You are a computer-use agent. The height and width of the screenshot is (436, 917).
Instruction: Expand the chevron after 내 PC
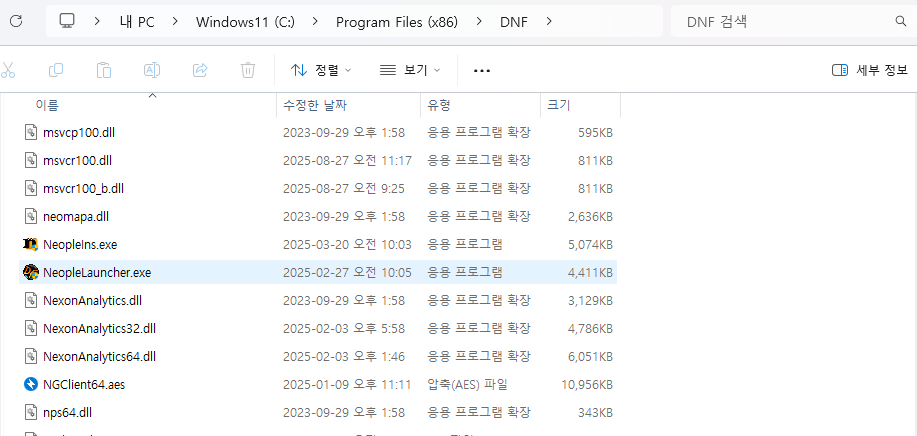pos(175,22)
